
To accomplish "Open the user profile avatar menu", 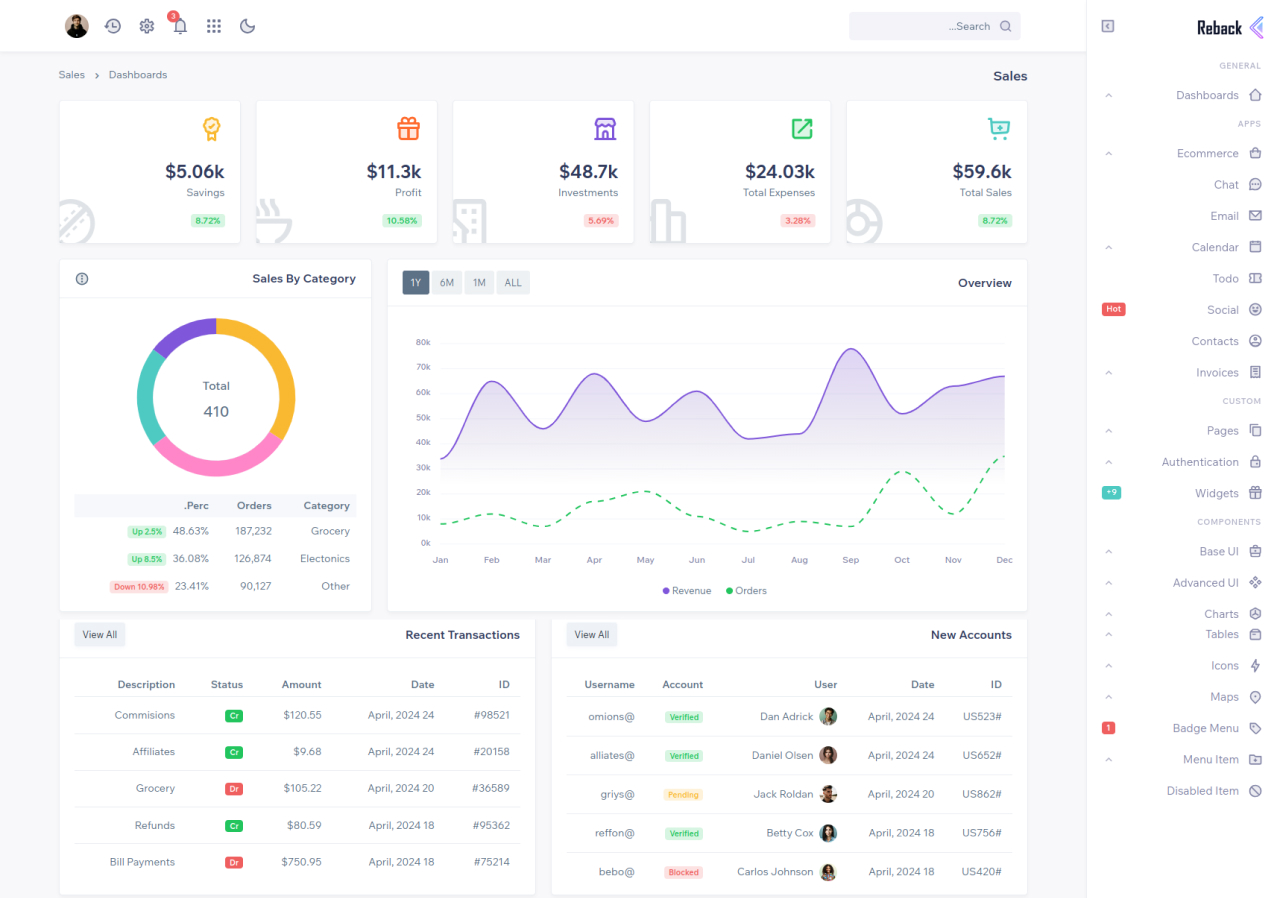I will click(77, 26).
